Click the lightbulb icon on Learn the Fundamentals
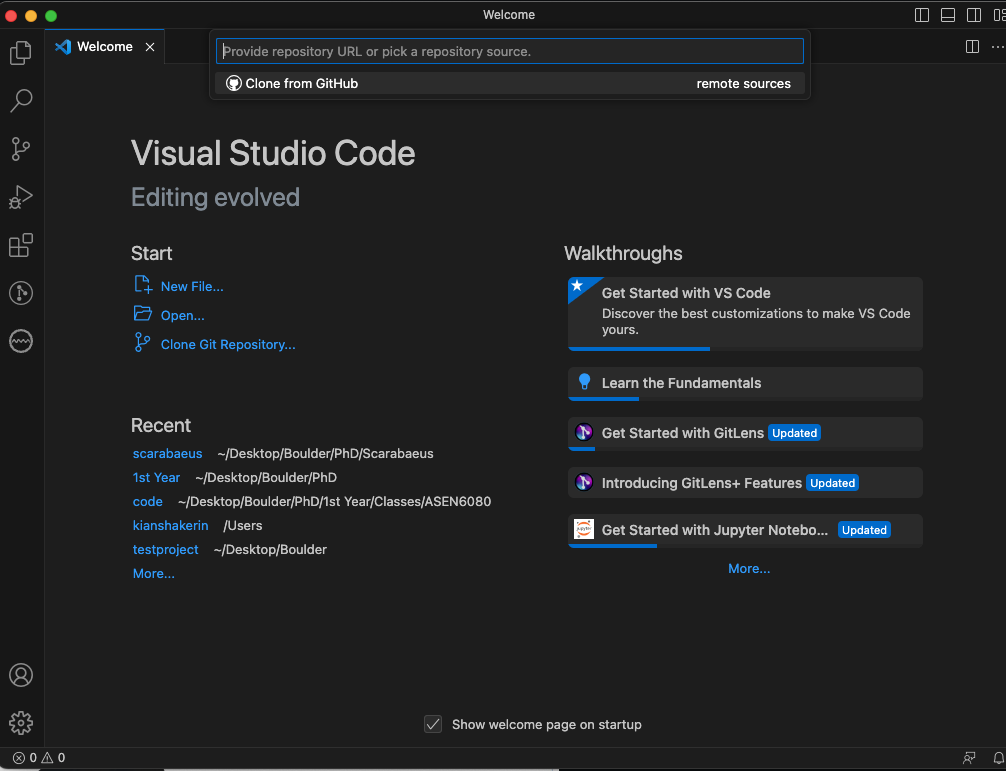 (584, 382)
